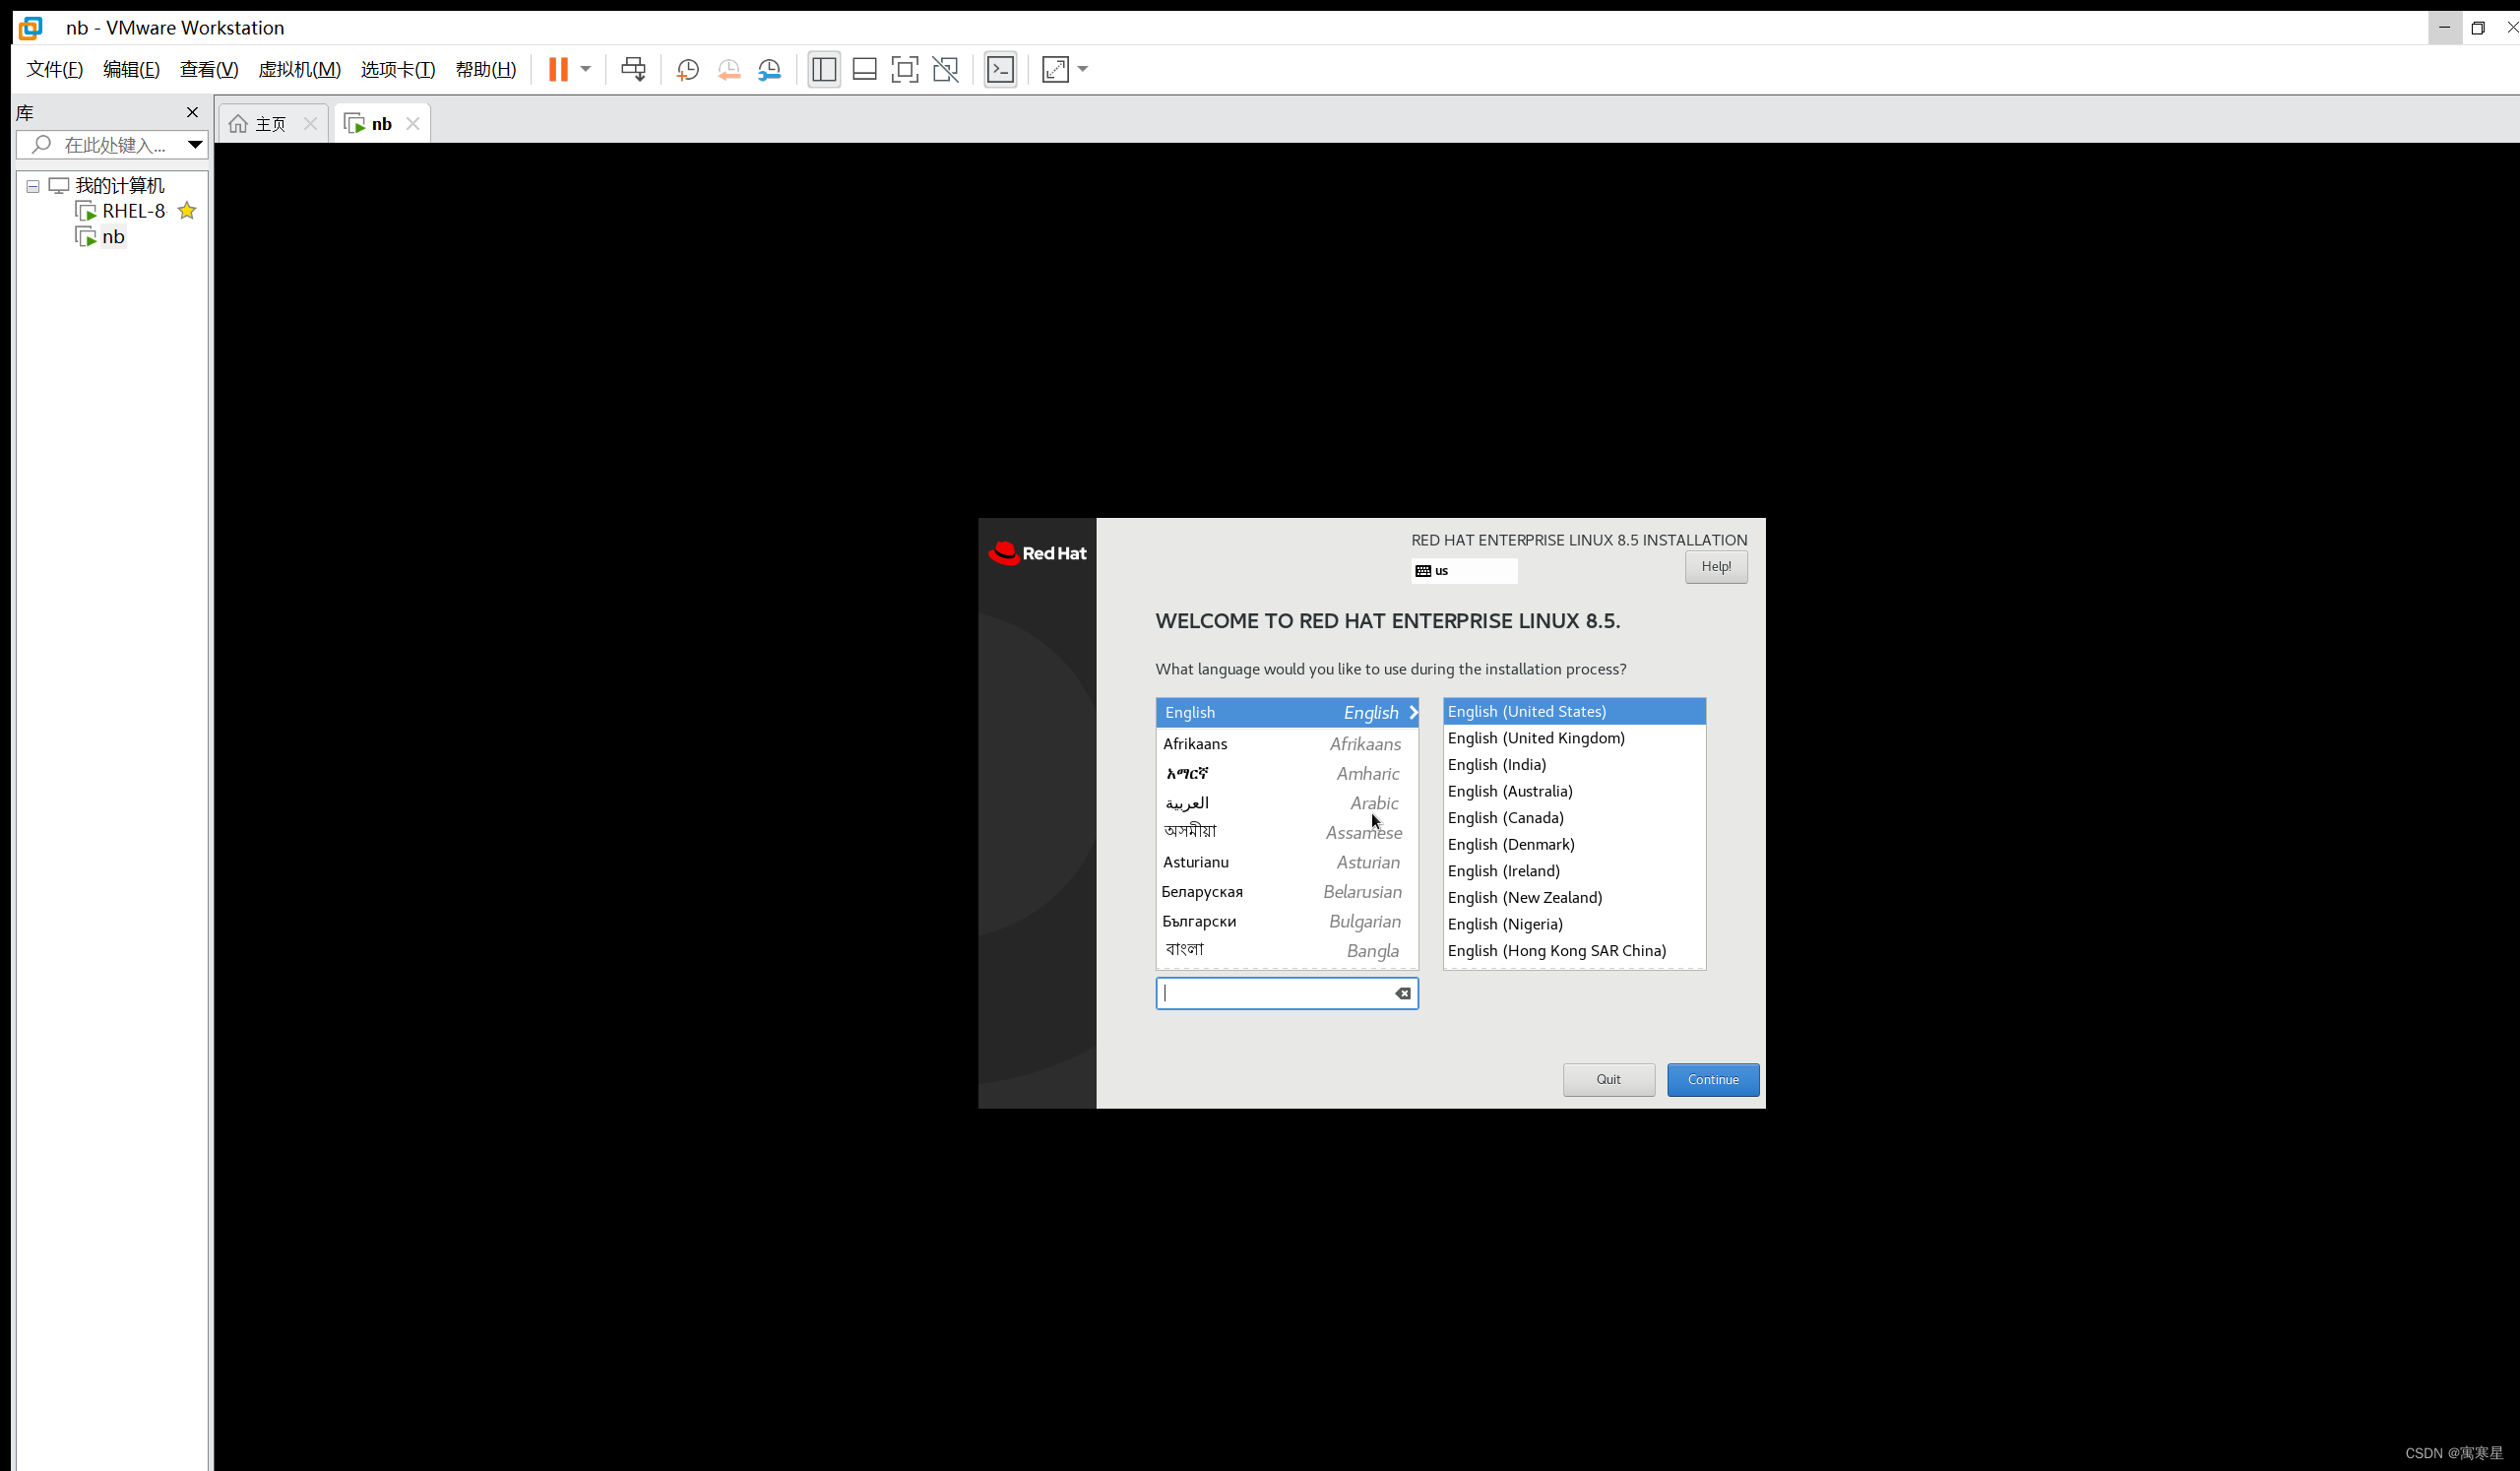This screenshot has width=2520, height=1471.
Task: Select the nb virtual machine in library
Action: point(101,237)
